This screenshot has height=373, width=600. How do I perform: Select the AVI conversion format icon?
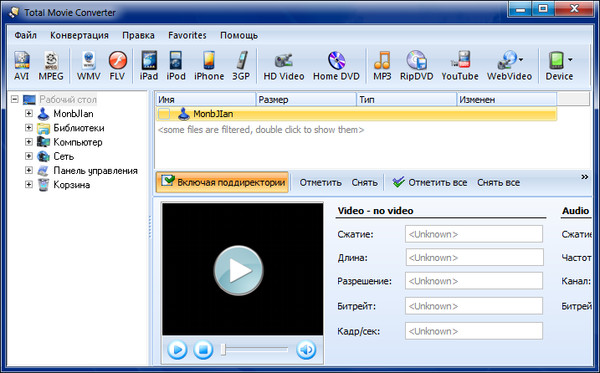click(x=21, y=66)
